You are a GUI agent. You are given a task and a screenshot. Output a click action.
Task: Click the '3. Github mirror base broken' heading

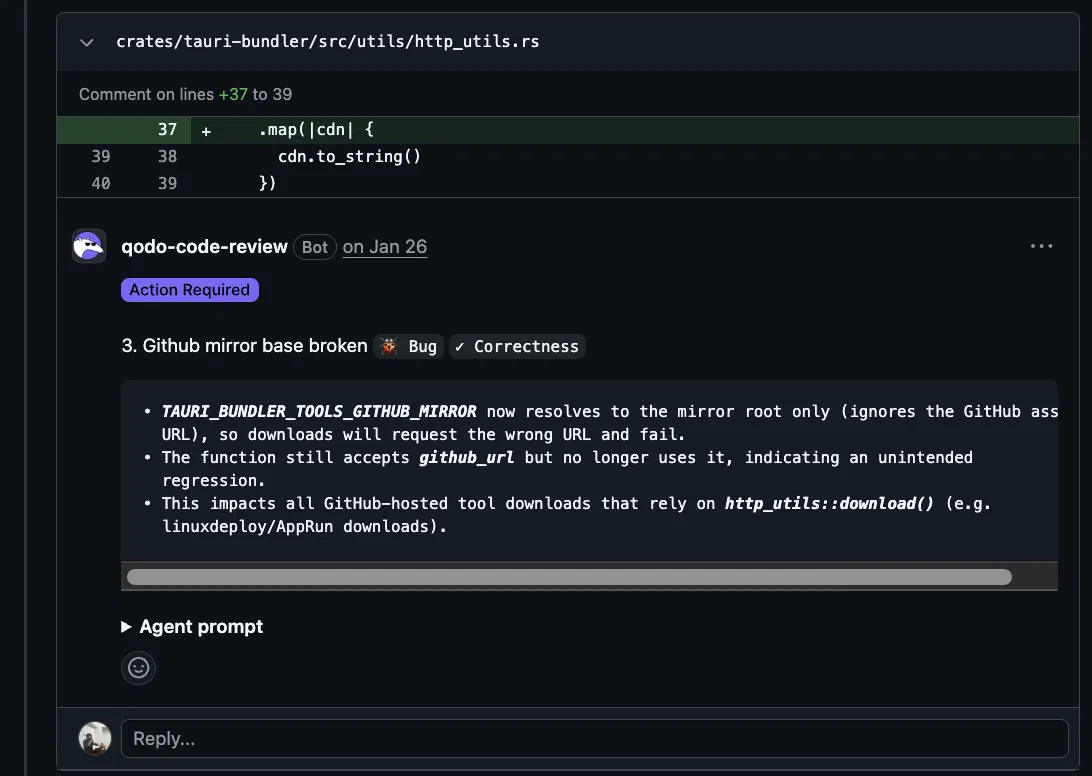[244, 346]
